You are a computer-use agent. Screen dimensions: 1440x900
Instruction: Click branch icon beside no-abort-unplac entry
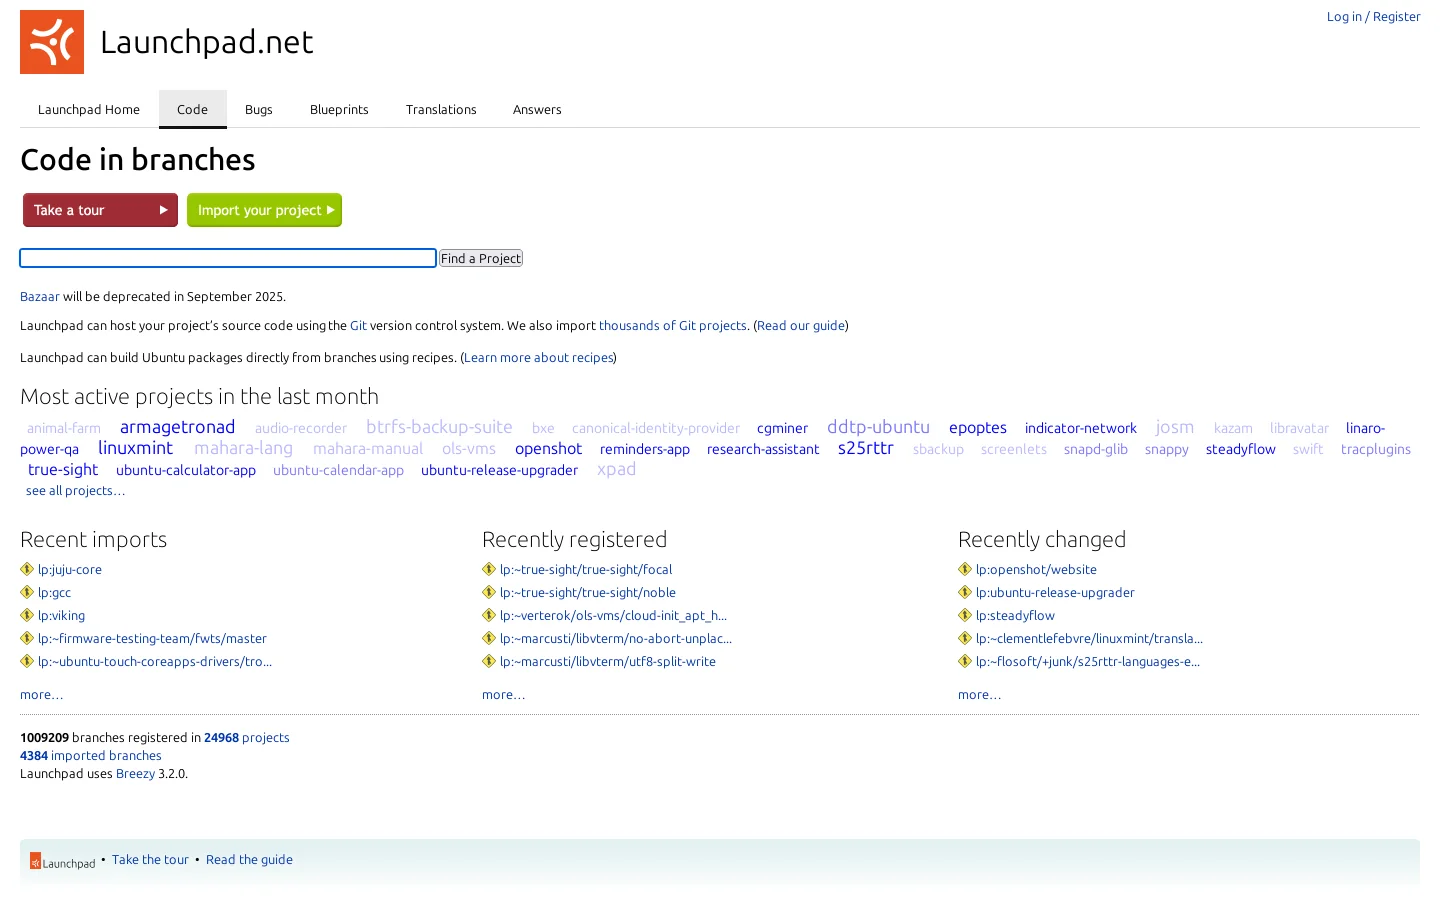(x=489, y=638)
